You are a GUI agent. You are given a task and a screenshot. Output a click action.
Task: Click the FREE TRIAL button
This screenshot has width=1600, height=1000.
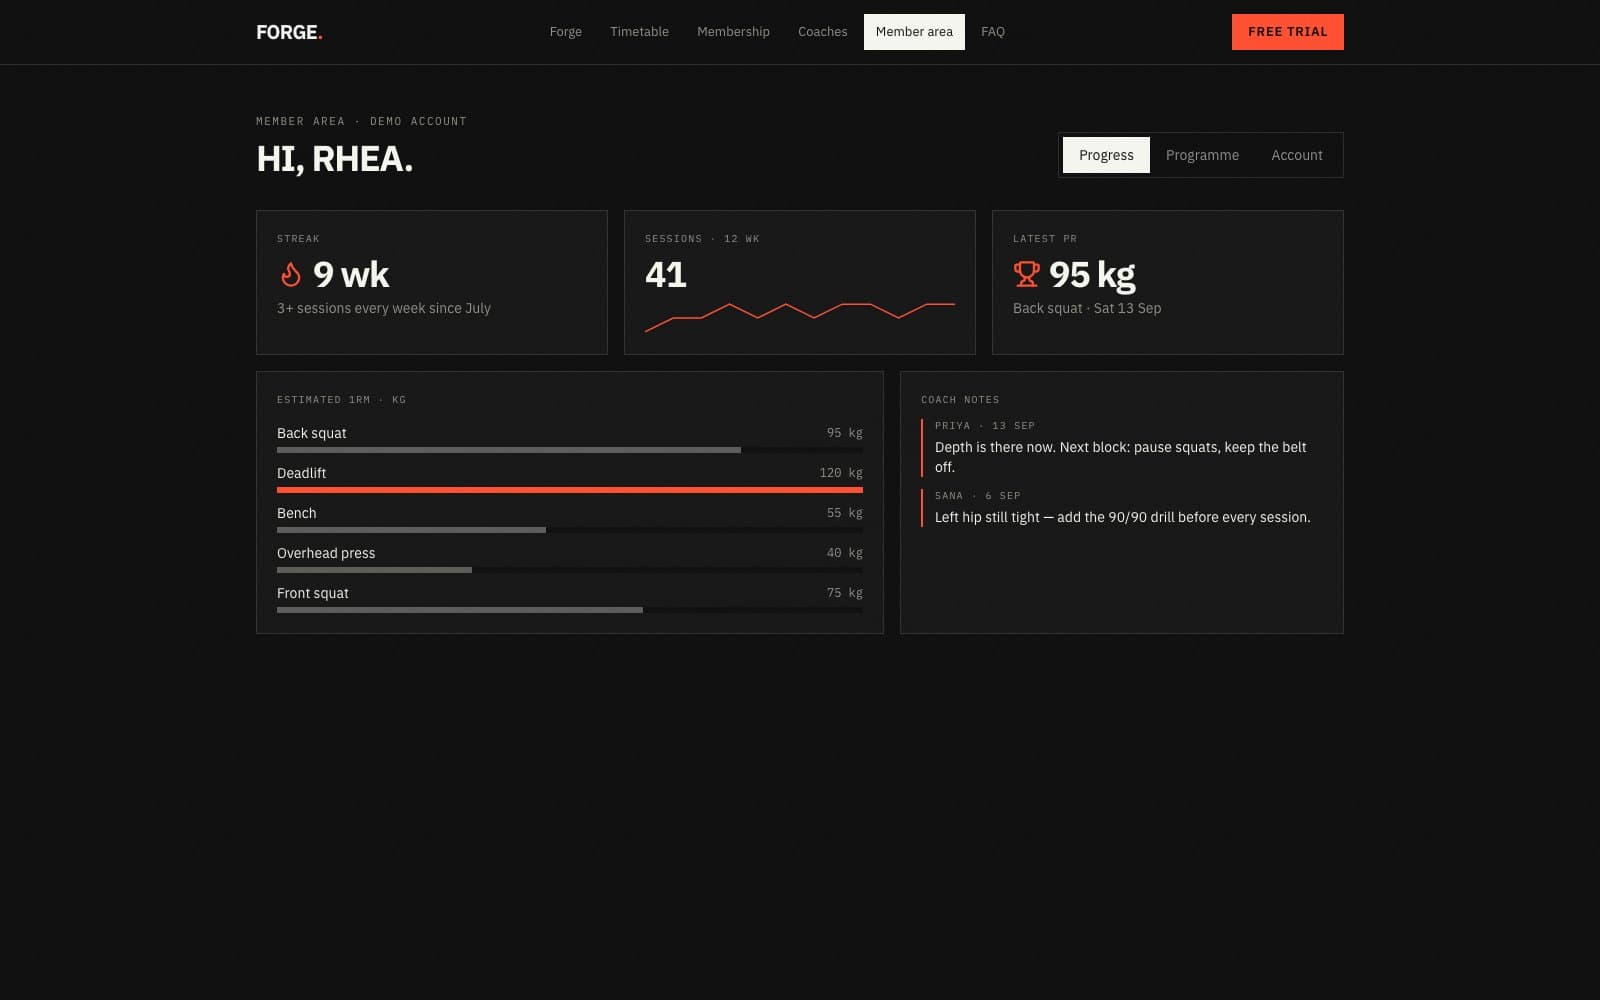click(1287, 32)
